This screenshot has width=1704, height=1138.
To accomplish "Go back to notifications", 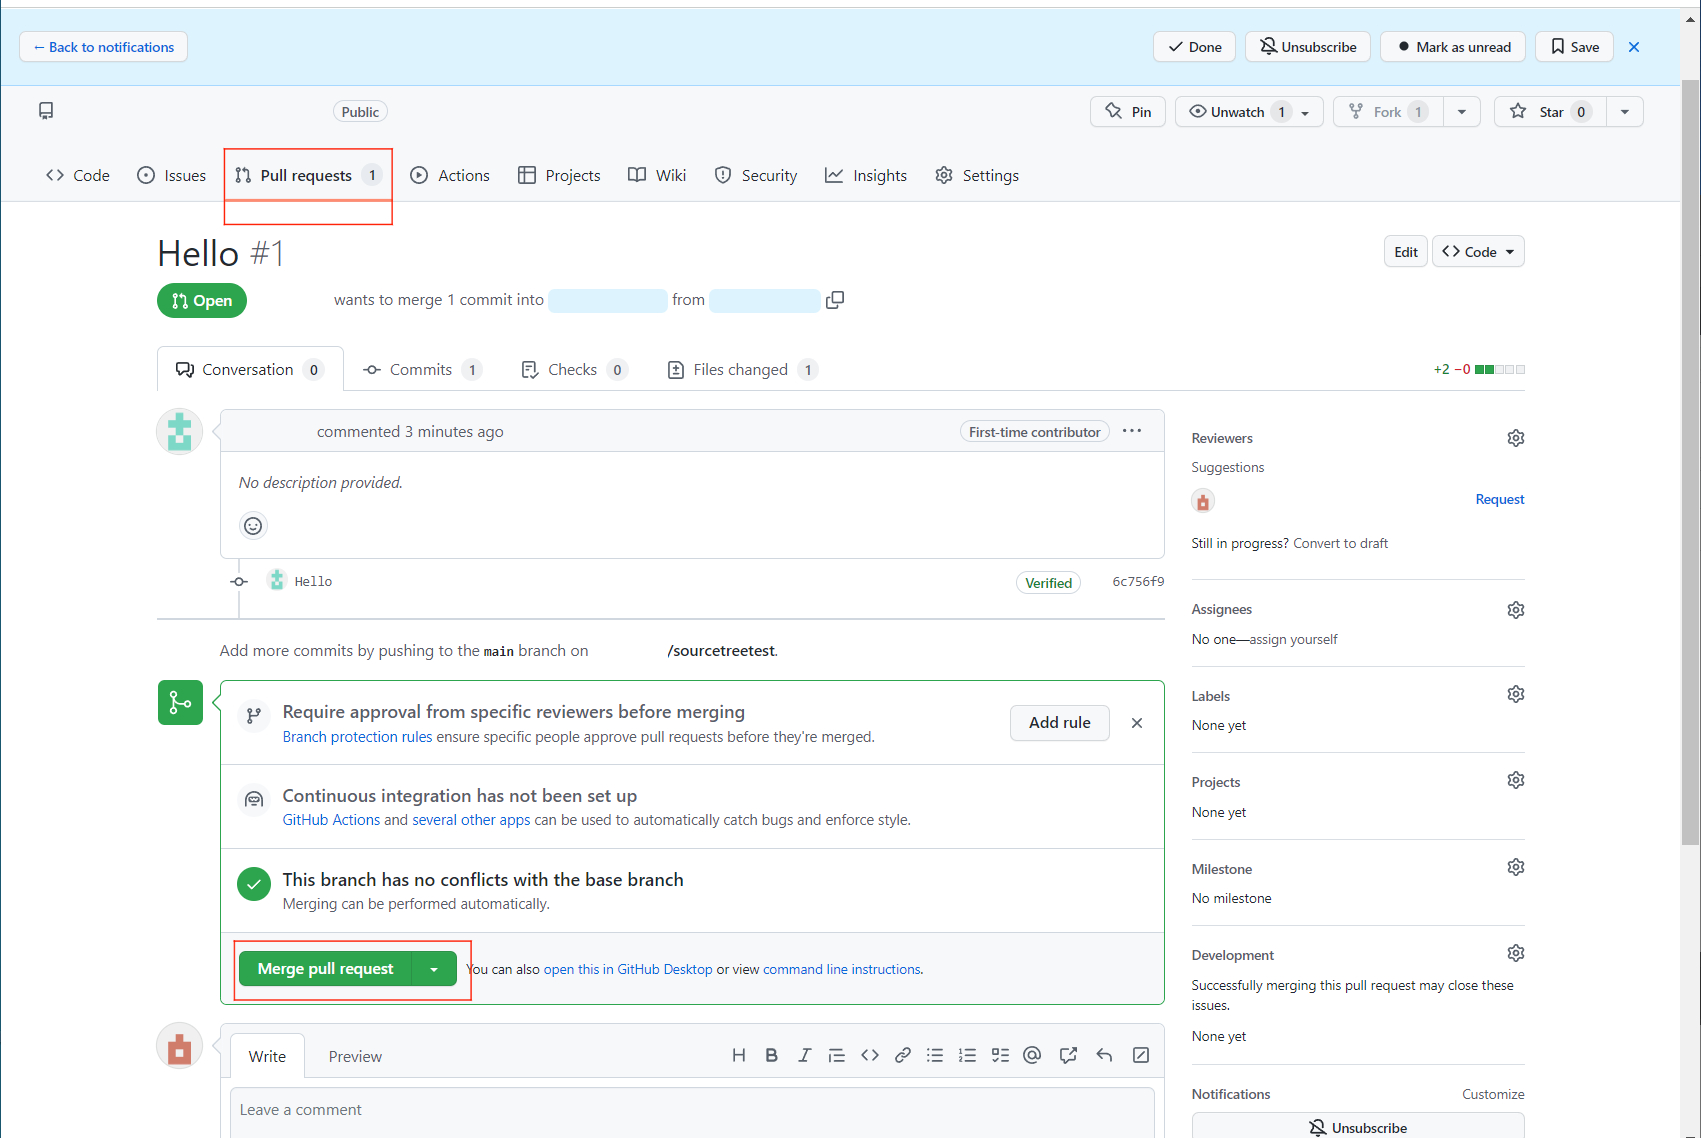I will pos(103,47).
